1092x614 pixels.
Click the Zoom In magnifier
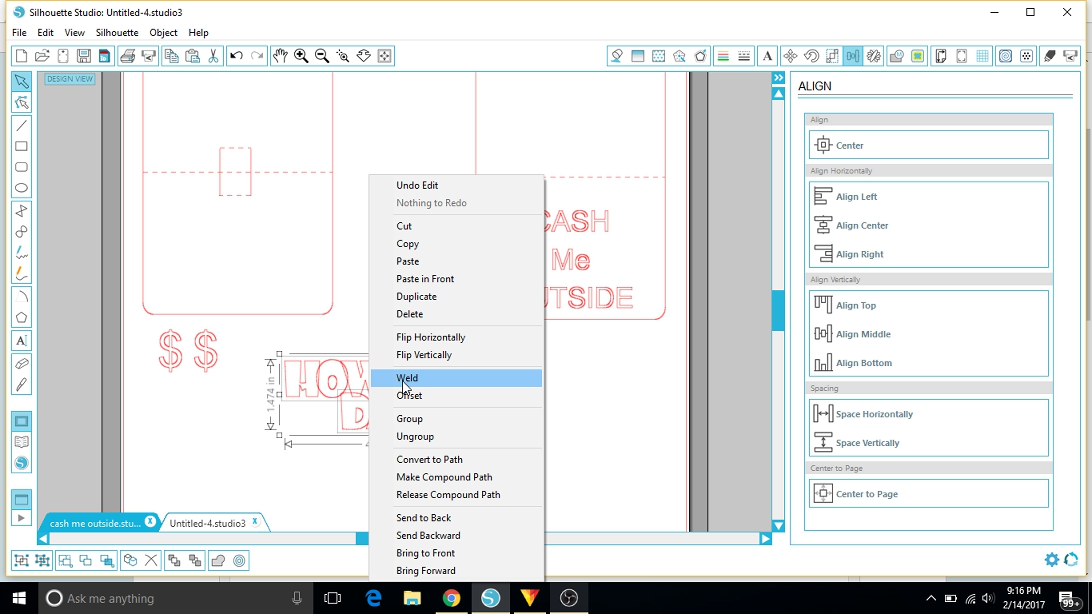[301, 56]
